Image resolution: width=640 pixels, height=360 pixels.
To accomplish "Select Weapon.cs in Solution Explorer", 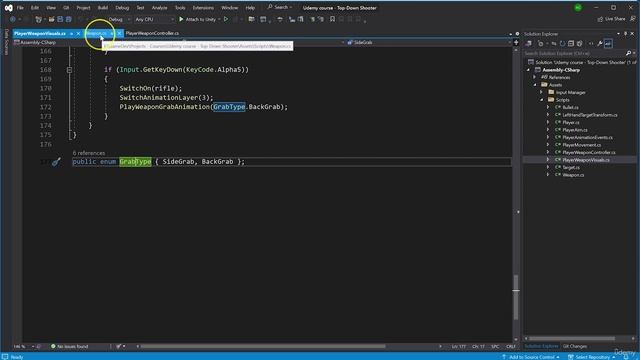I will coord(573,175).
